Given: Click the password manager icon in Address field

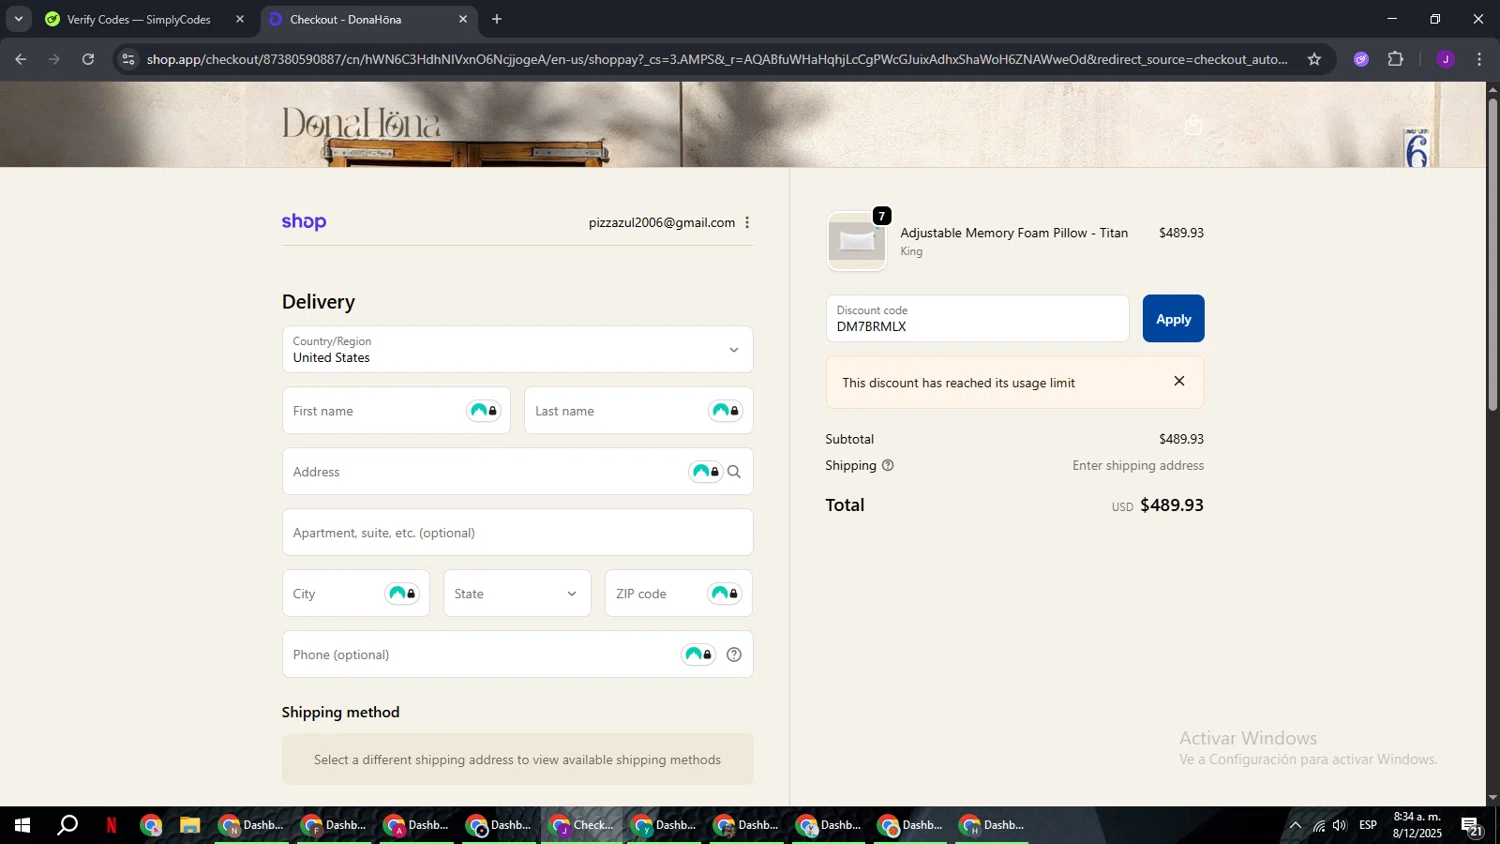Looking at the screenshot, I should pyautogui.click(x=706, y=472).
